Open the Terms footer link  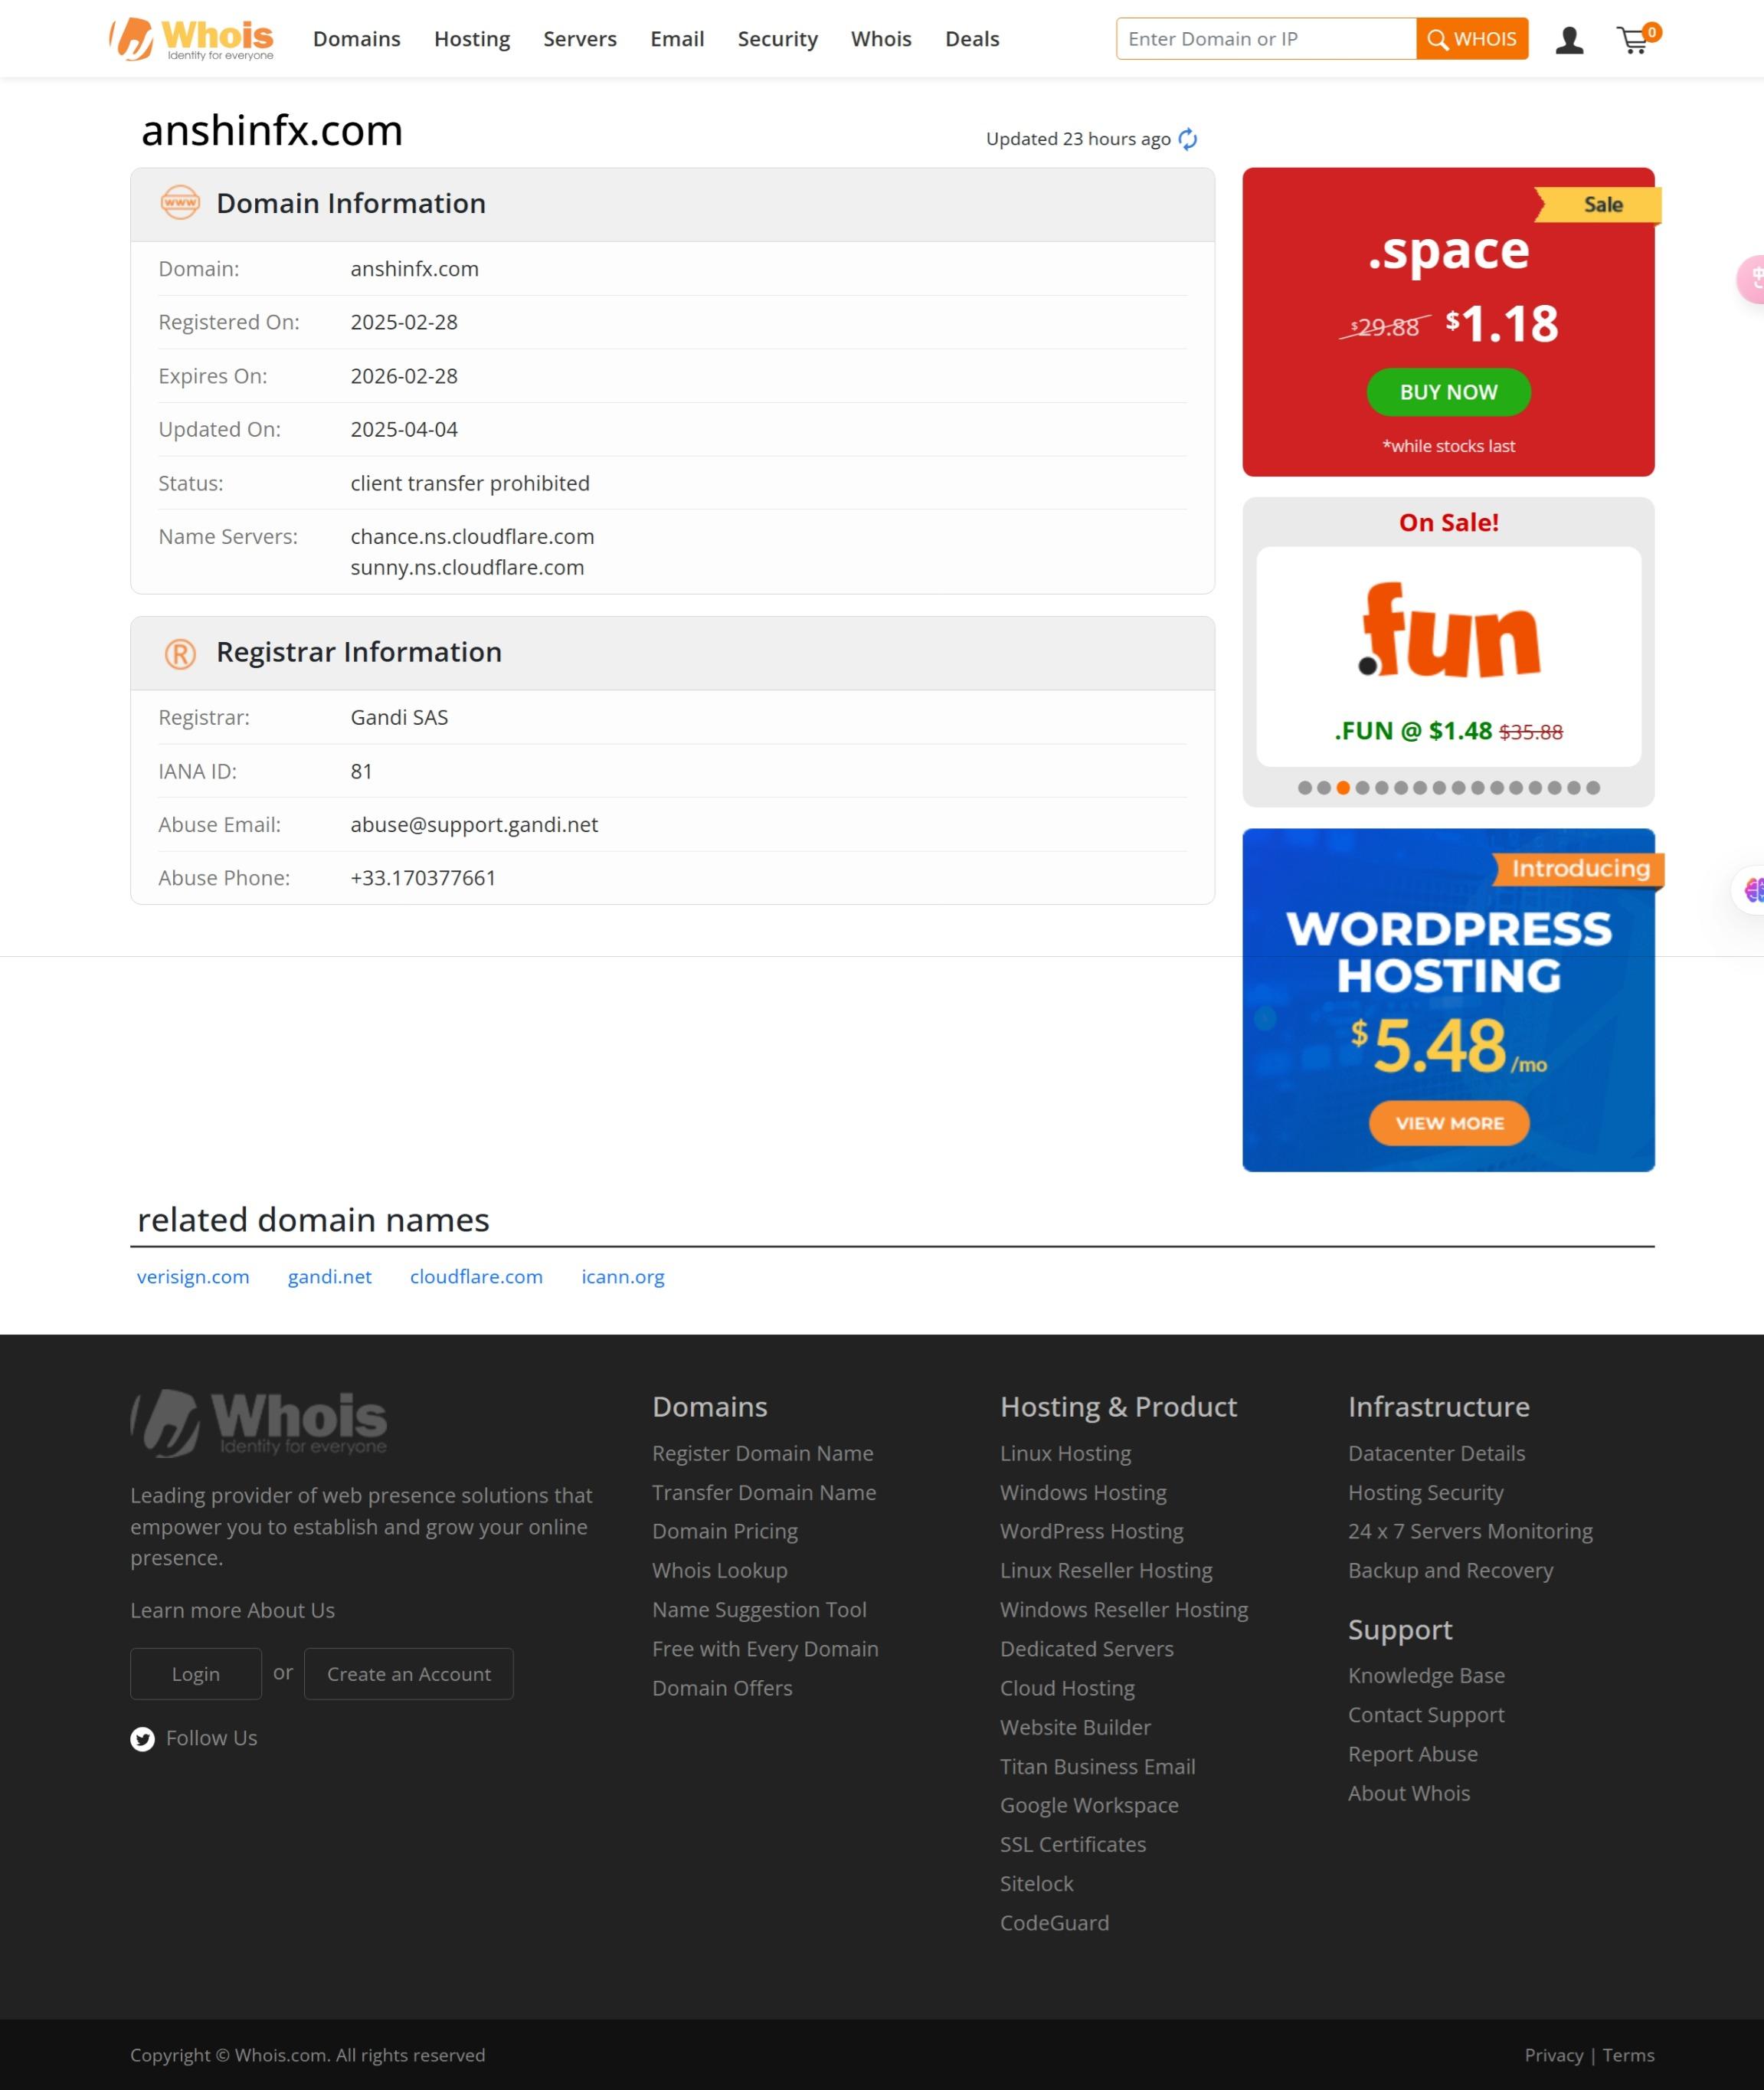tap(1628, 2055)
